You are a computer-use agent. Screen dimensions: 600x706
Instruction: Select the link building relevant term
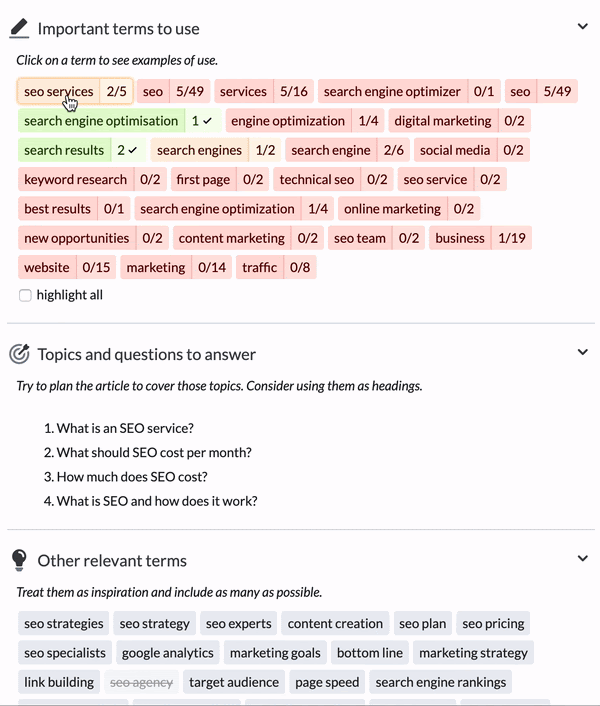click(59, 682)
